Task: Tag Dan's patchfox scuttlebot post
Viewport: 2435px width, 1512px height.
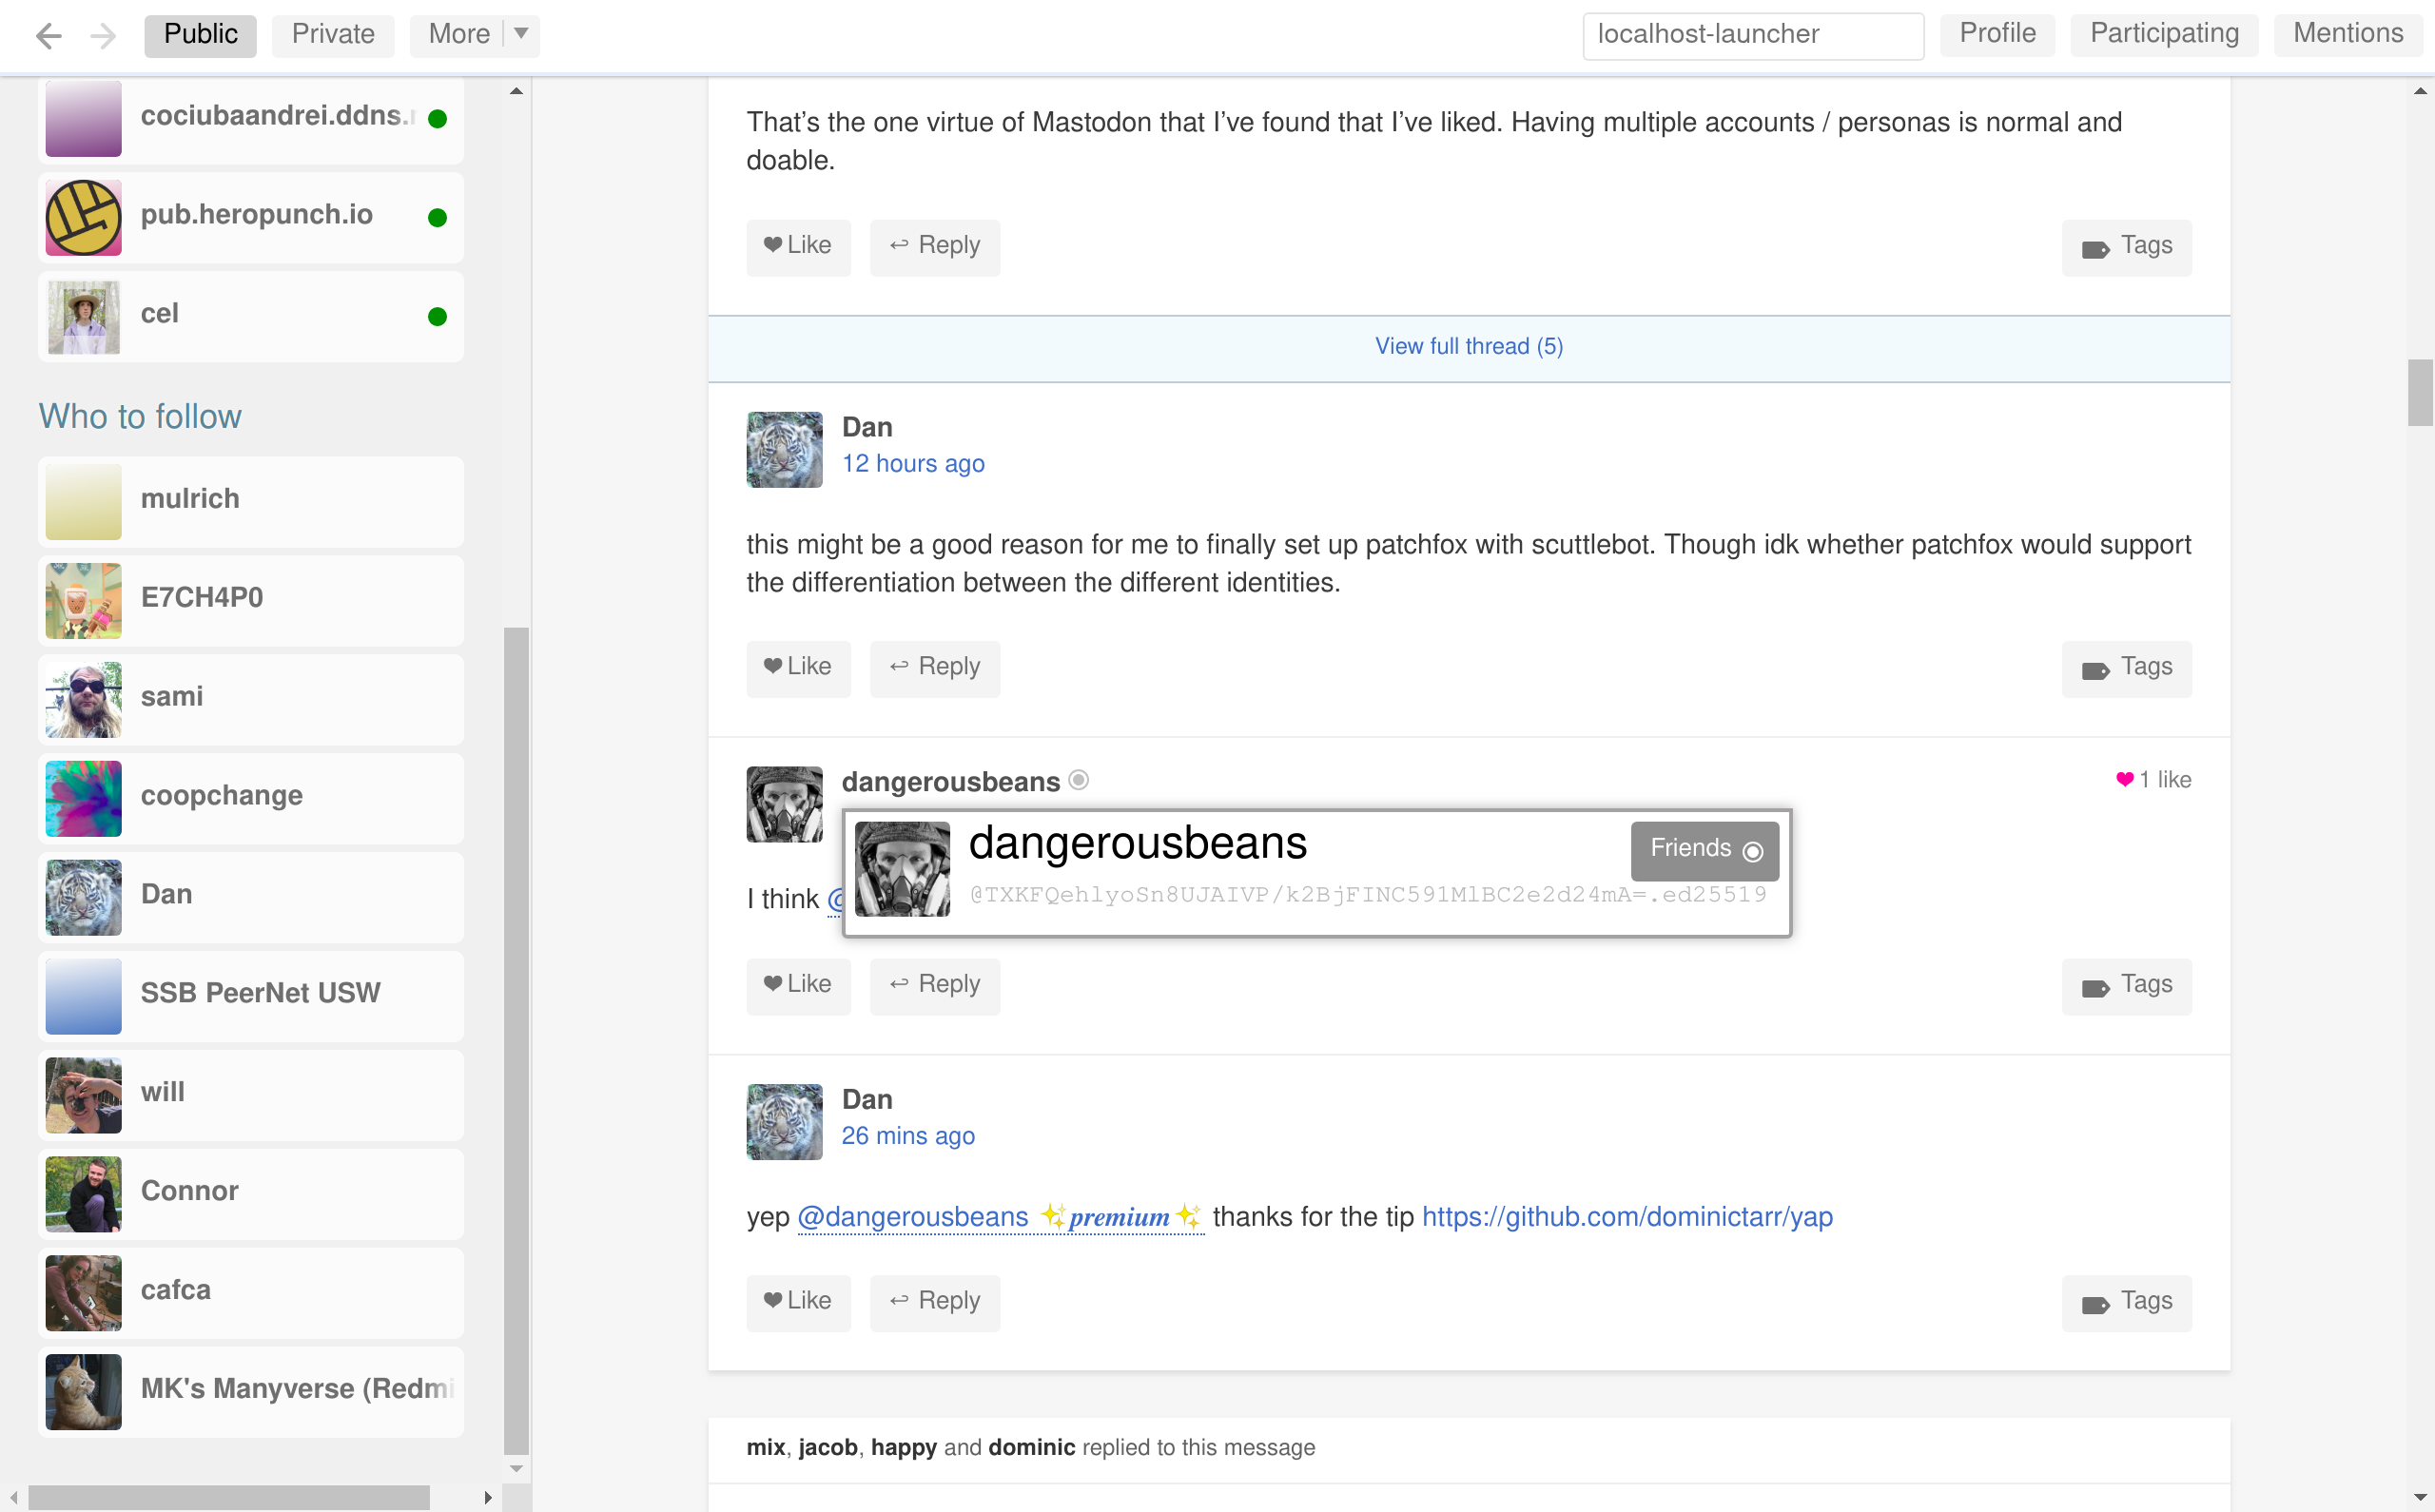Action: [x=2126, y=669]
